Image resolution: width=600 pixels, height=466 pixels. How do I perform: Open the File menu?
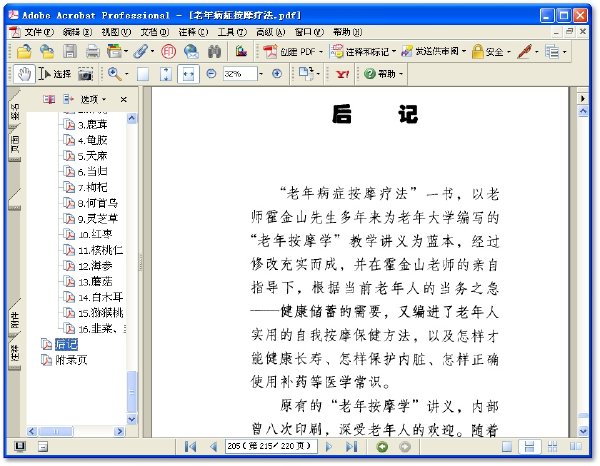(39, 32)
